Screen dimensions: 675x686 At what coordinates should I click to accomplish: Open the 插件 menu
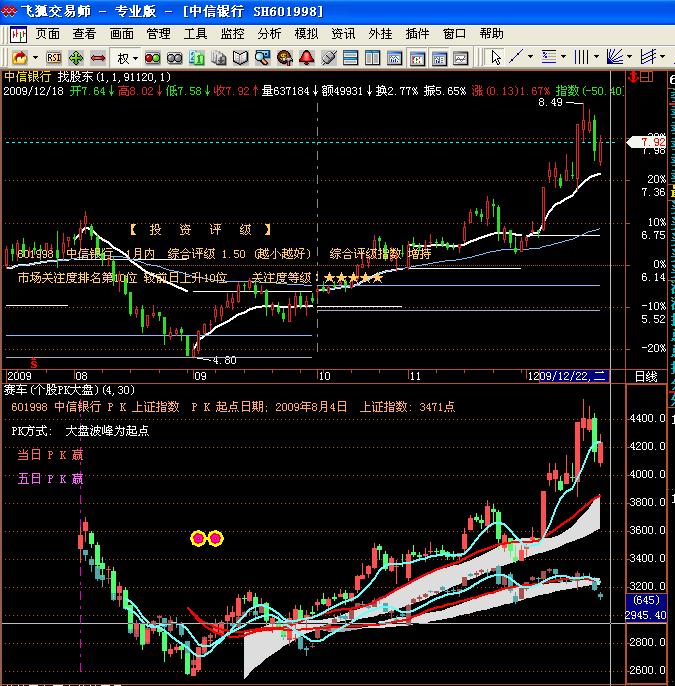pos(417,34)
